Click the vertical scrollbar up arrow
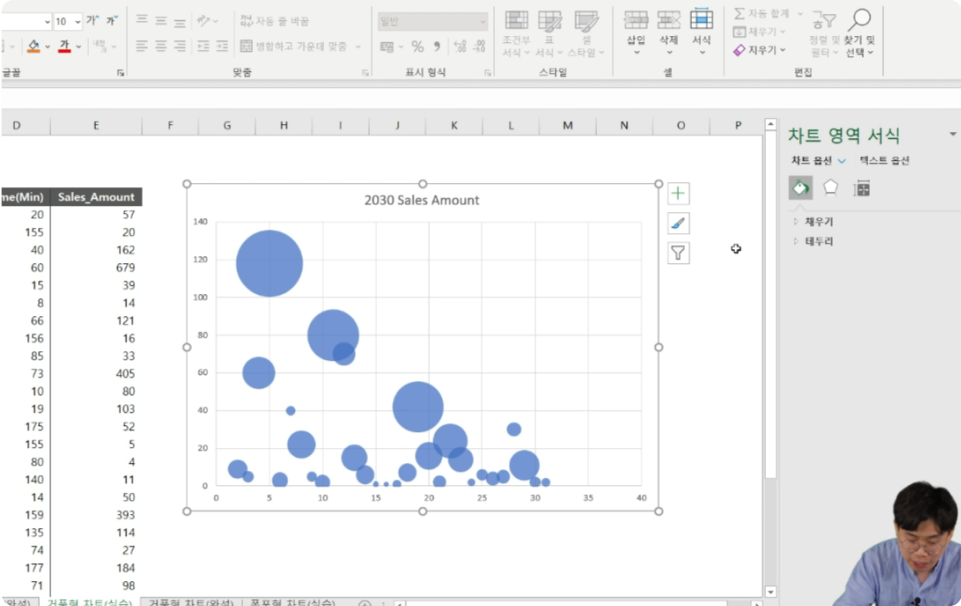 [x=771, y=124]
